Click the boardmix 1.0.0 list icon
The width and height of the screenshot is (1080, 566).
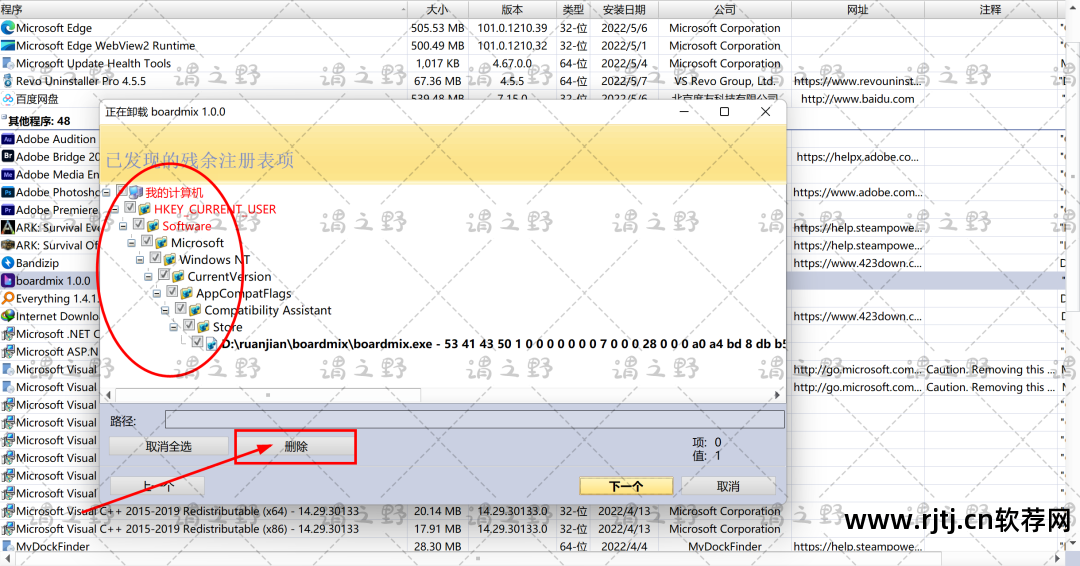coord(8,281)
